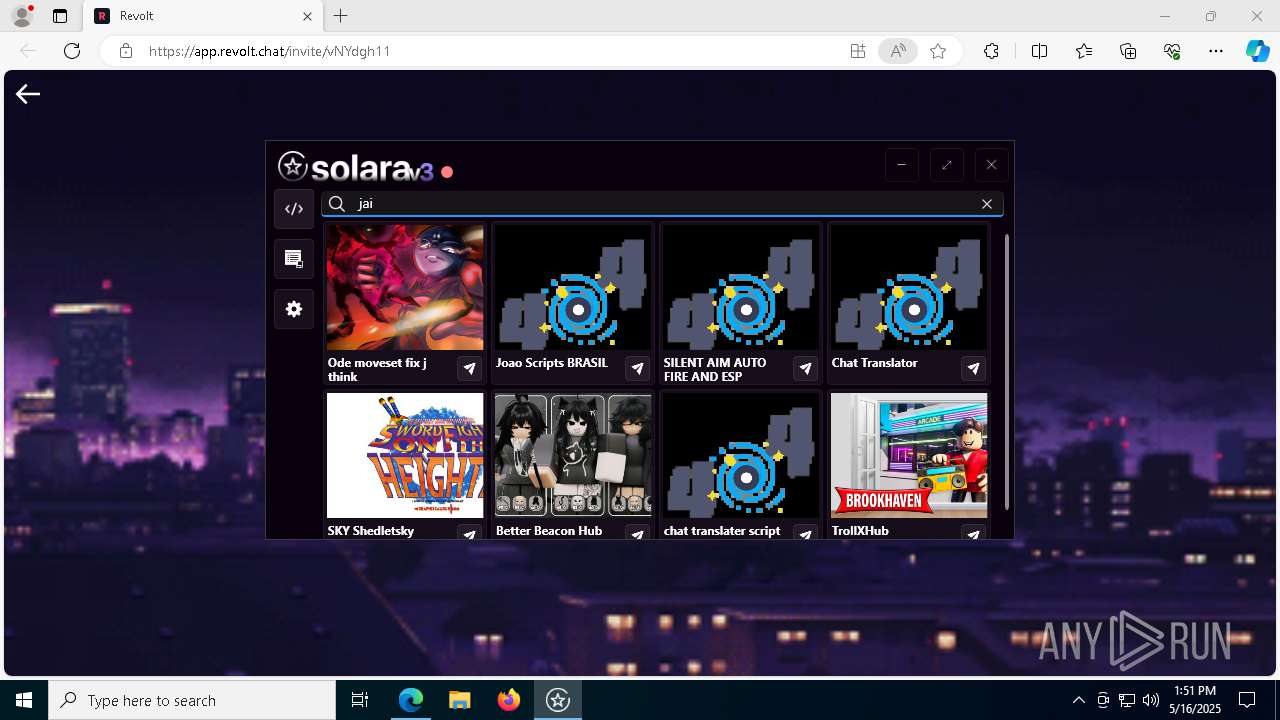This screenshot has height=720, width=1280.
Task: Expand the Solara window
Action: [946, 165]
